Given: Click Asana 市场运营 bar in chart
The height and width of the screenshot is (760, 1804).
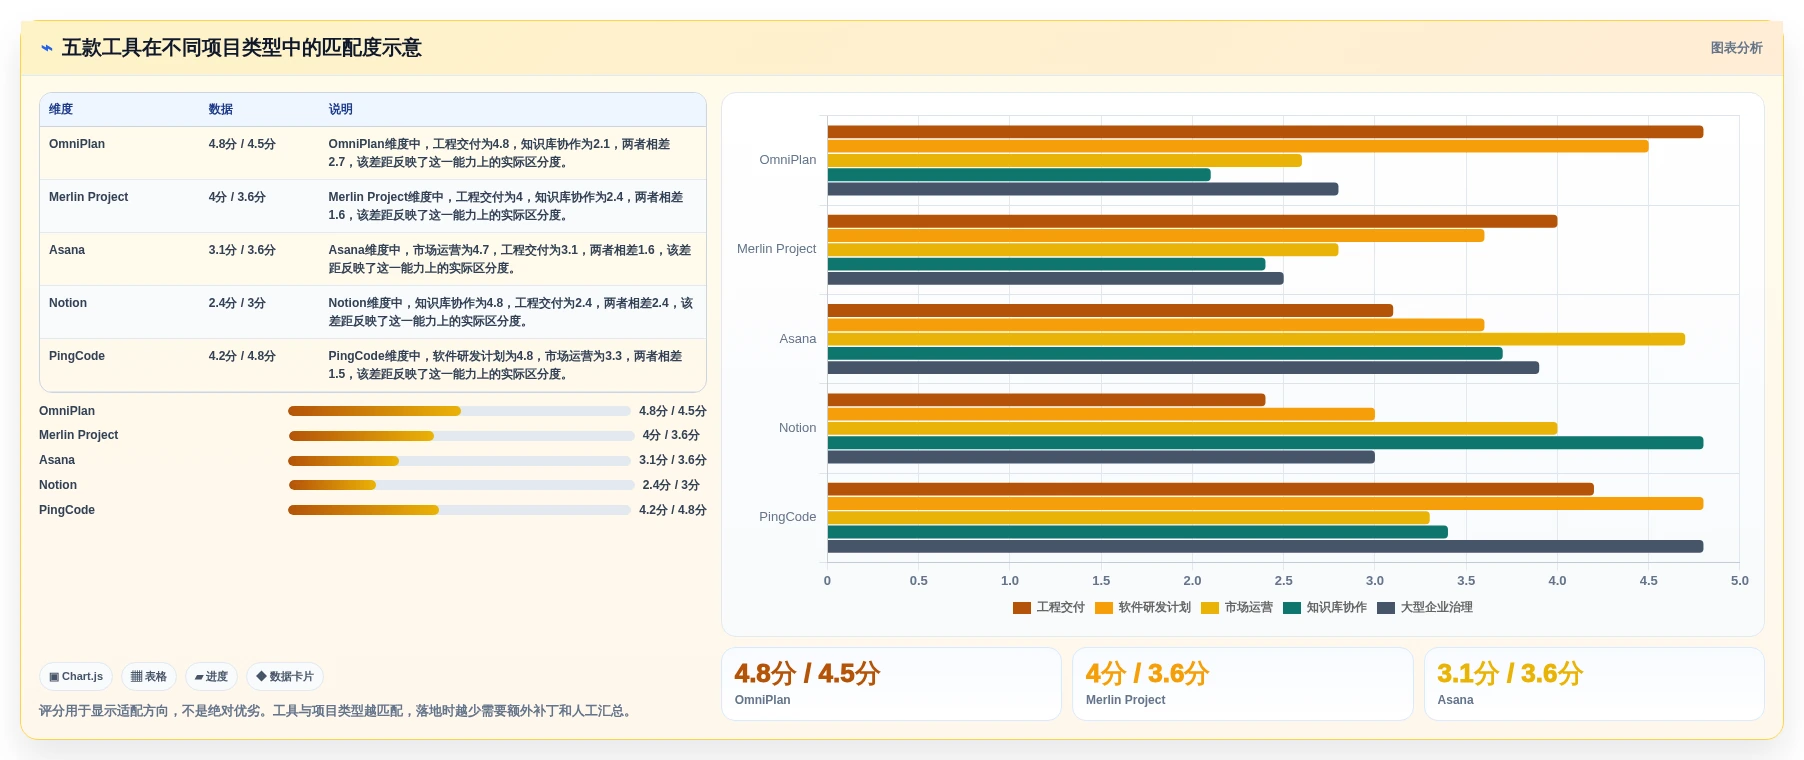Looking at the screenshot, I should [x=1256, y=339].
